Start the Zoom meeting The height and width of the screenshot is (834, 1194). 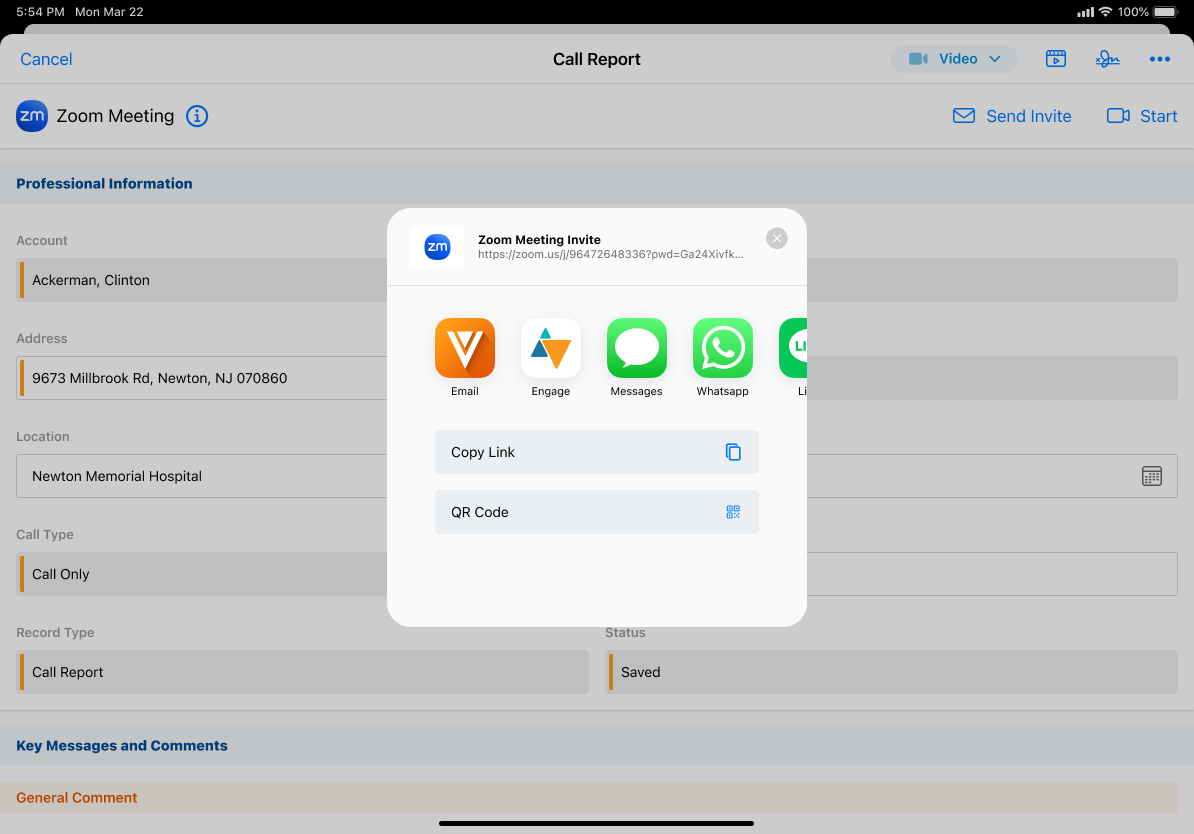point(1142,116)
